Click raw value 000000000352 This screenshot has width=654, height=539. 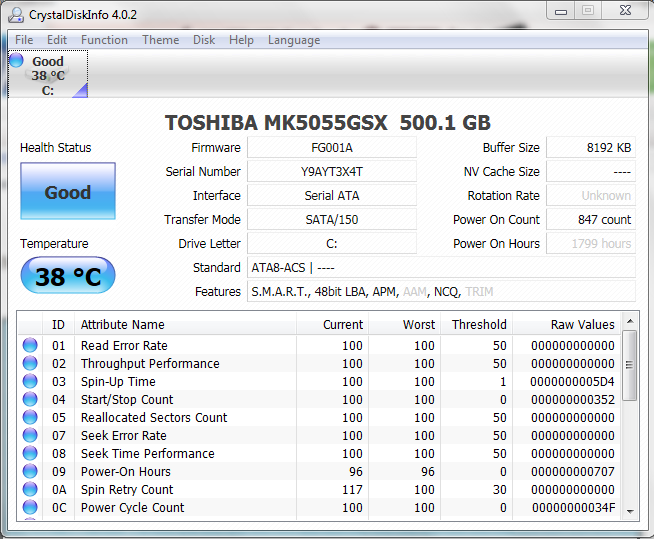572,399
